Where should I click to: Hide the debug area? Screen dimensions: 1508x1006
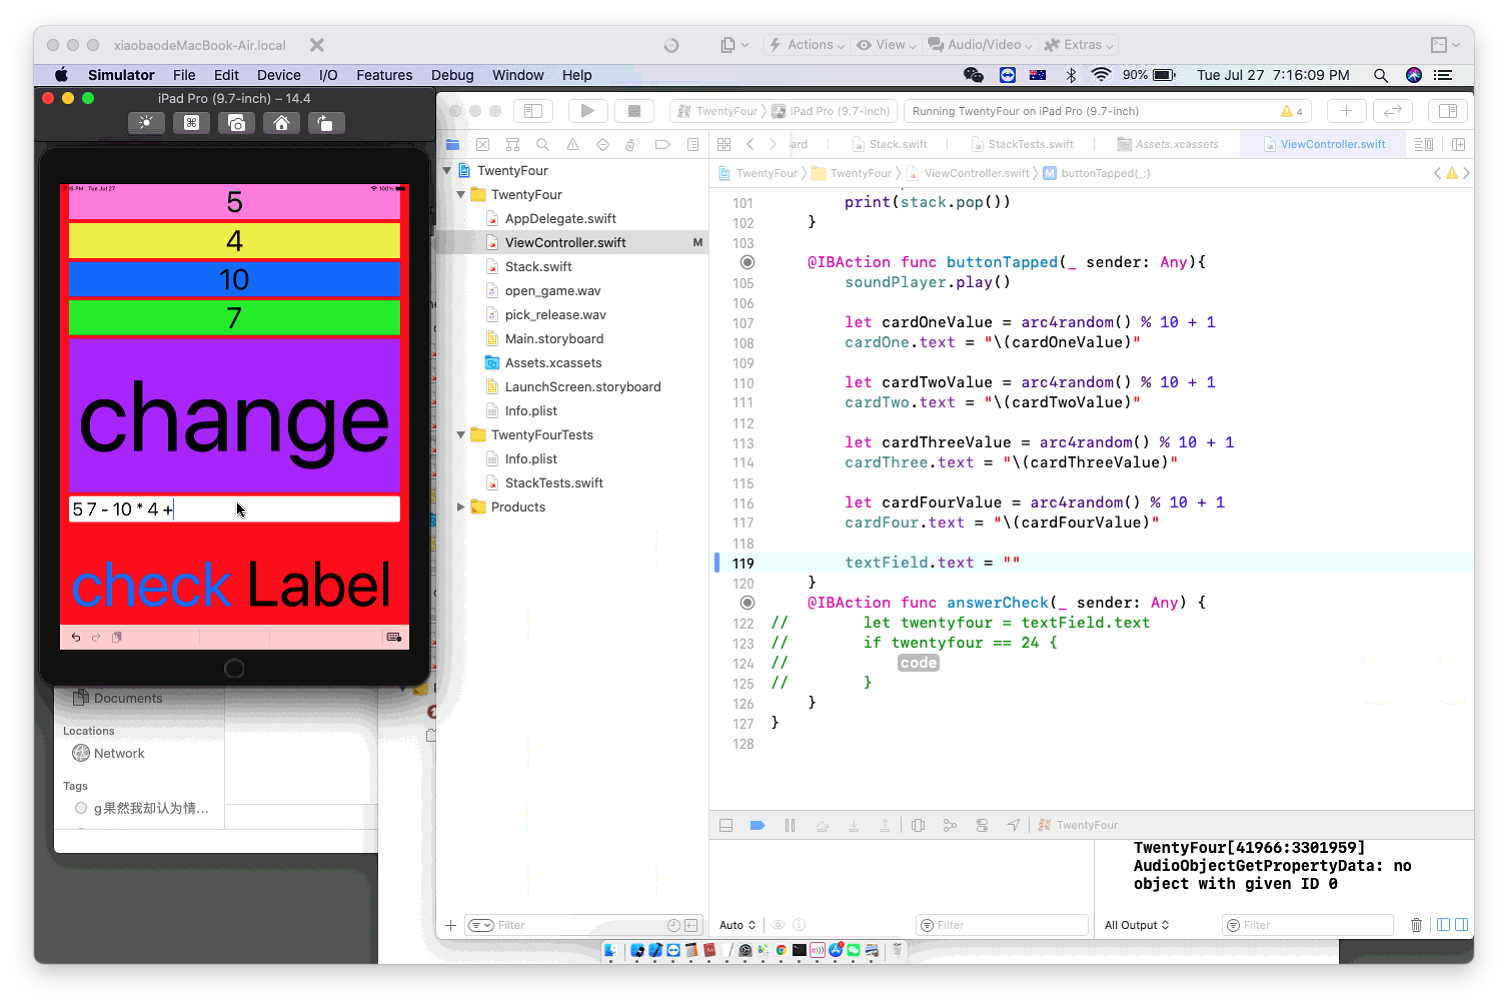click(x=726, y=825)
